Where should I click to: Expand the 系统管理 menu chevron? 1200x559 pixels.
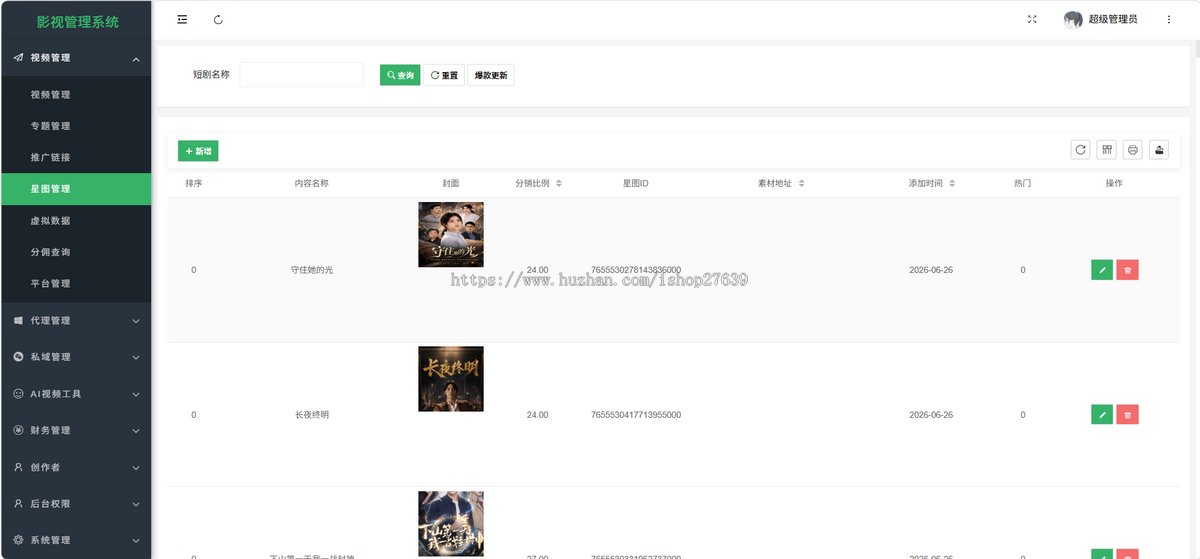[x=136, y=540]
